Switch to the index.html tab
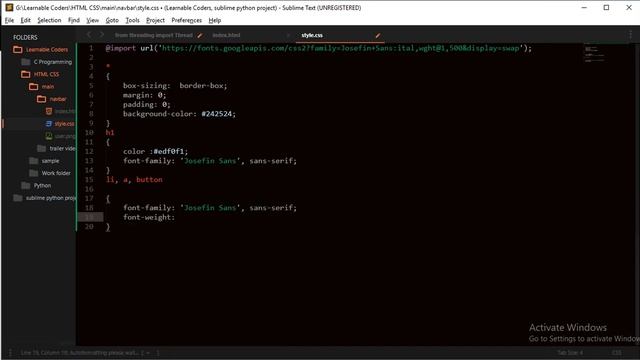The width and height of the screenshot is (640, 360). (226, 35)
